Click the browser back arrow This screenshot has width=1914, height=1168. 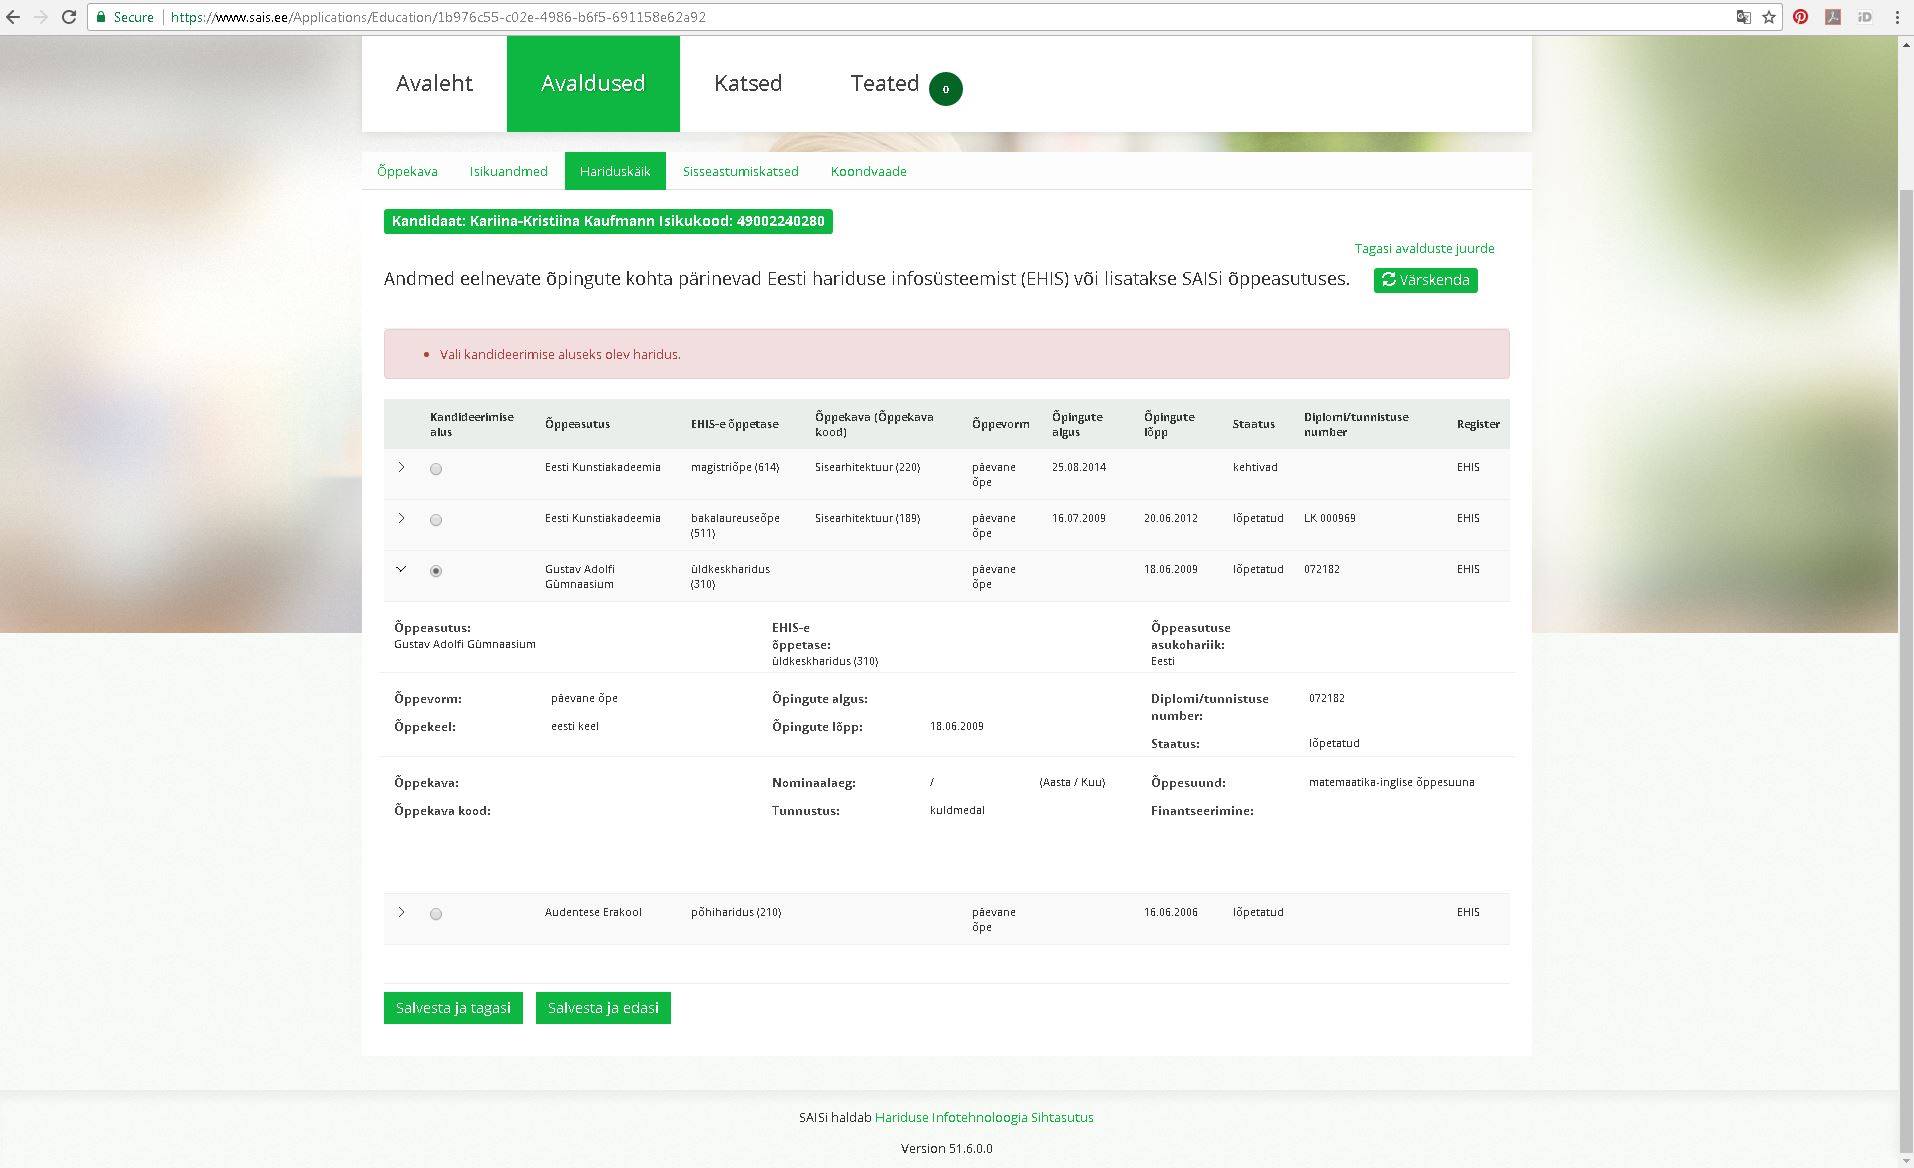point(13,17)
